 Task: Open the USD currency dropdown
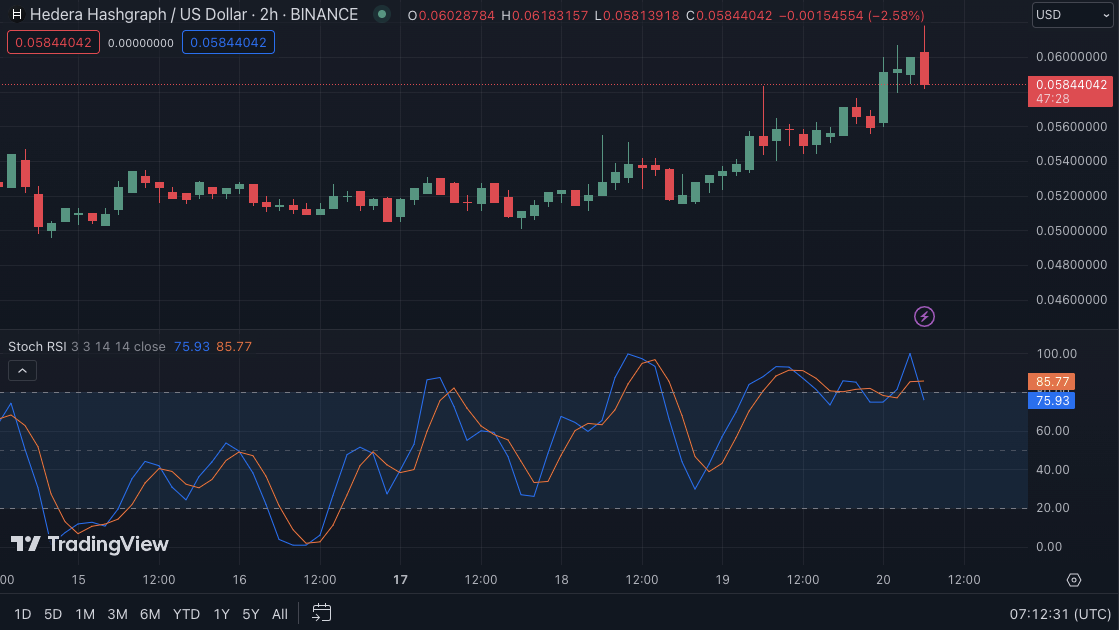[1072, 14]
